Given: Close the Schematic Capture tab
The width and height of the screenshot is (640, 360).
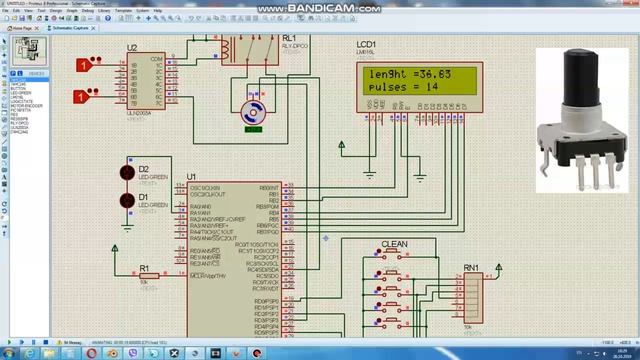Looking at the screenshot, I should coord(93,28).
